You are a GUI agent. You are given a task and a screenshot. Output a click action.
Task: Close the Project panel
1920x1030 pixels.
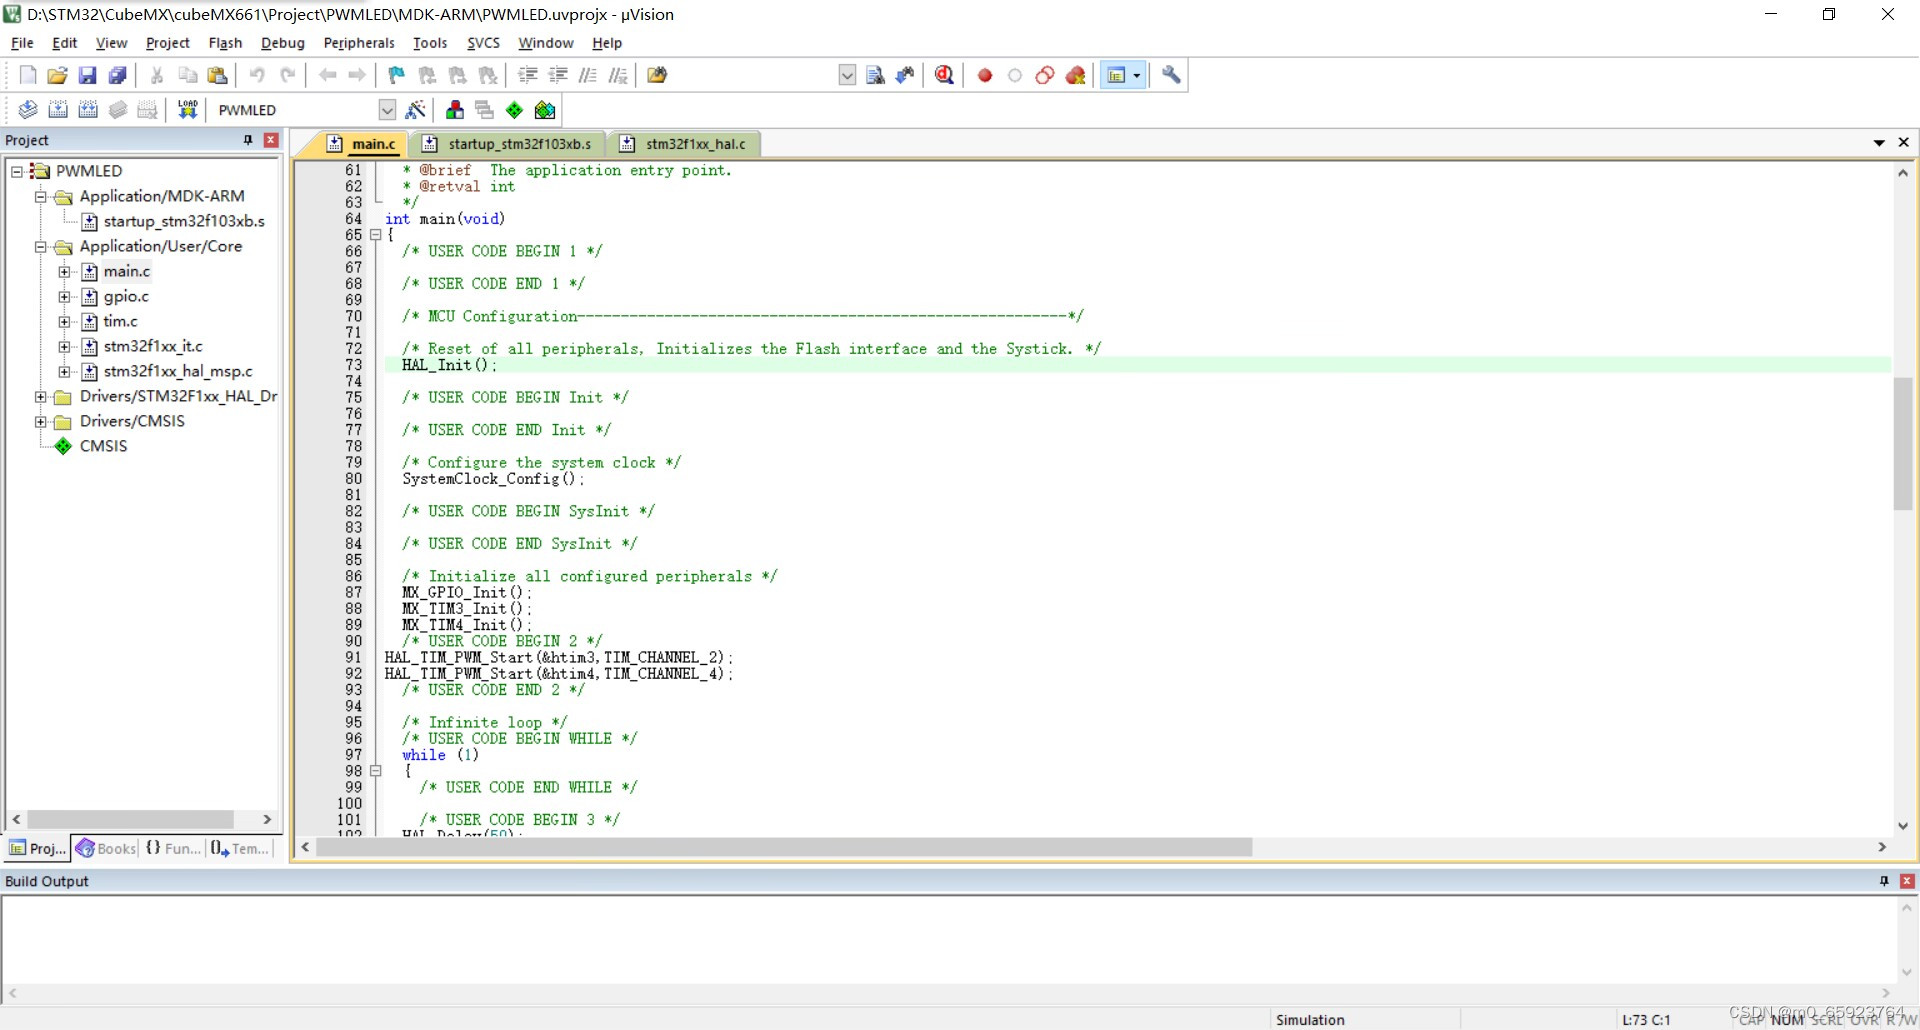(270, 140)
